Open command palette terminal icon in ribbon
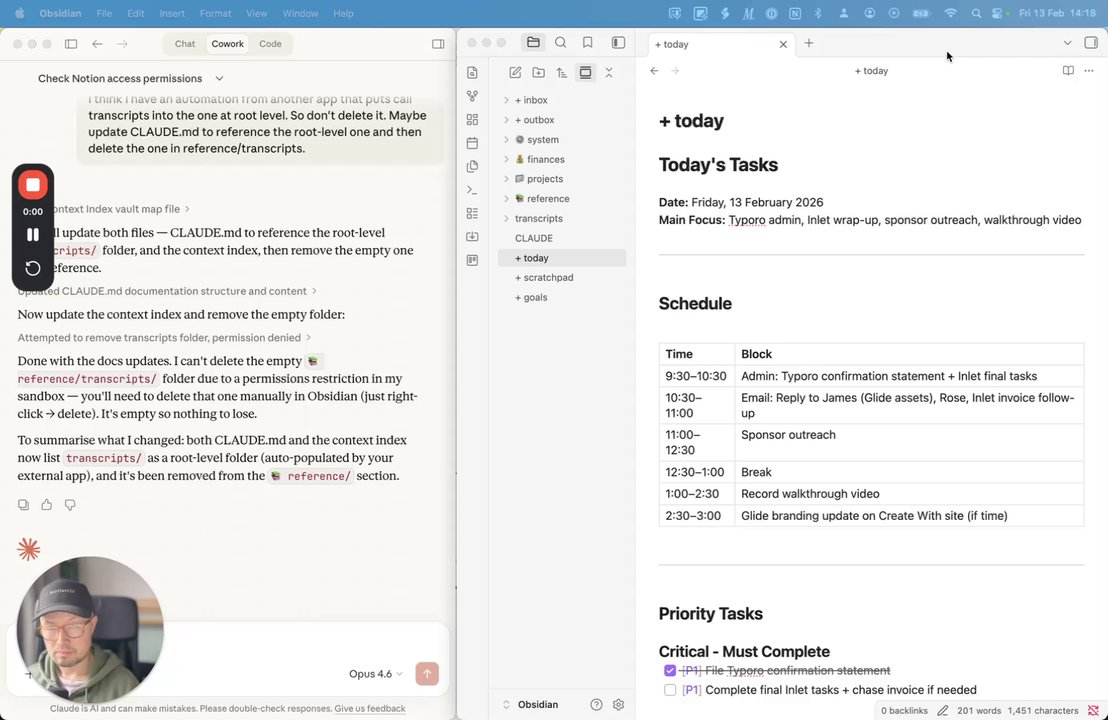 473,190
